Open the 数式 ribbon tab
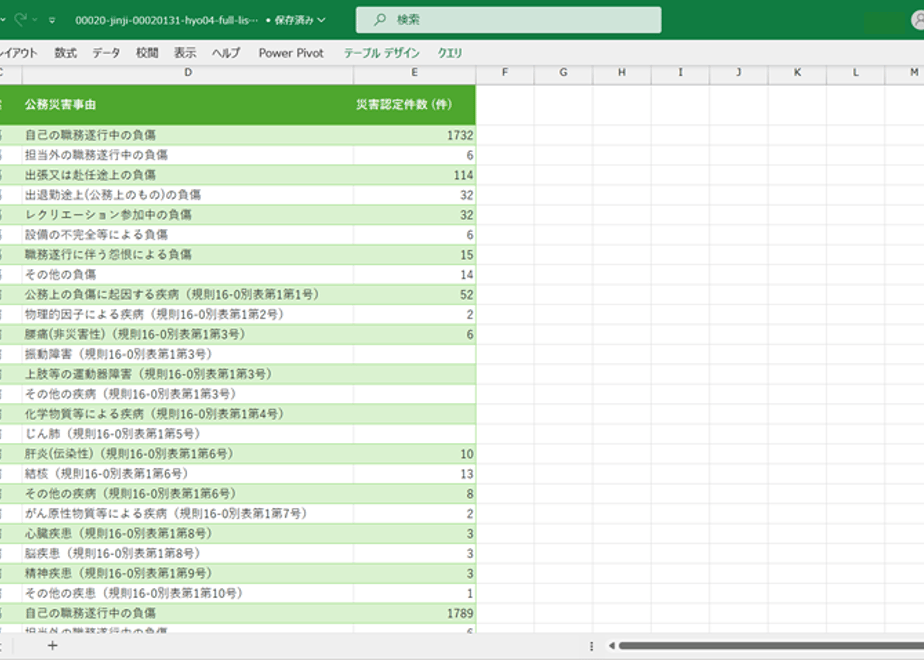The width and height of the screenshot is (924, 660). (65, 53)
